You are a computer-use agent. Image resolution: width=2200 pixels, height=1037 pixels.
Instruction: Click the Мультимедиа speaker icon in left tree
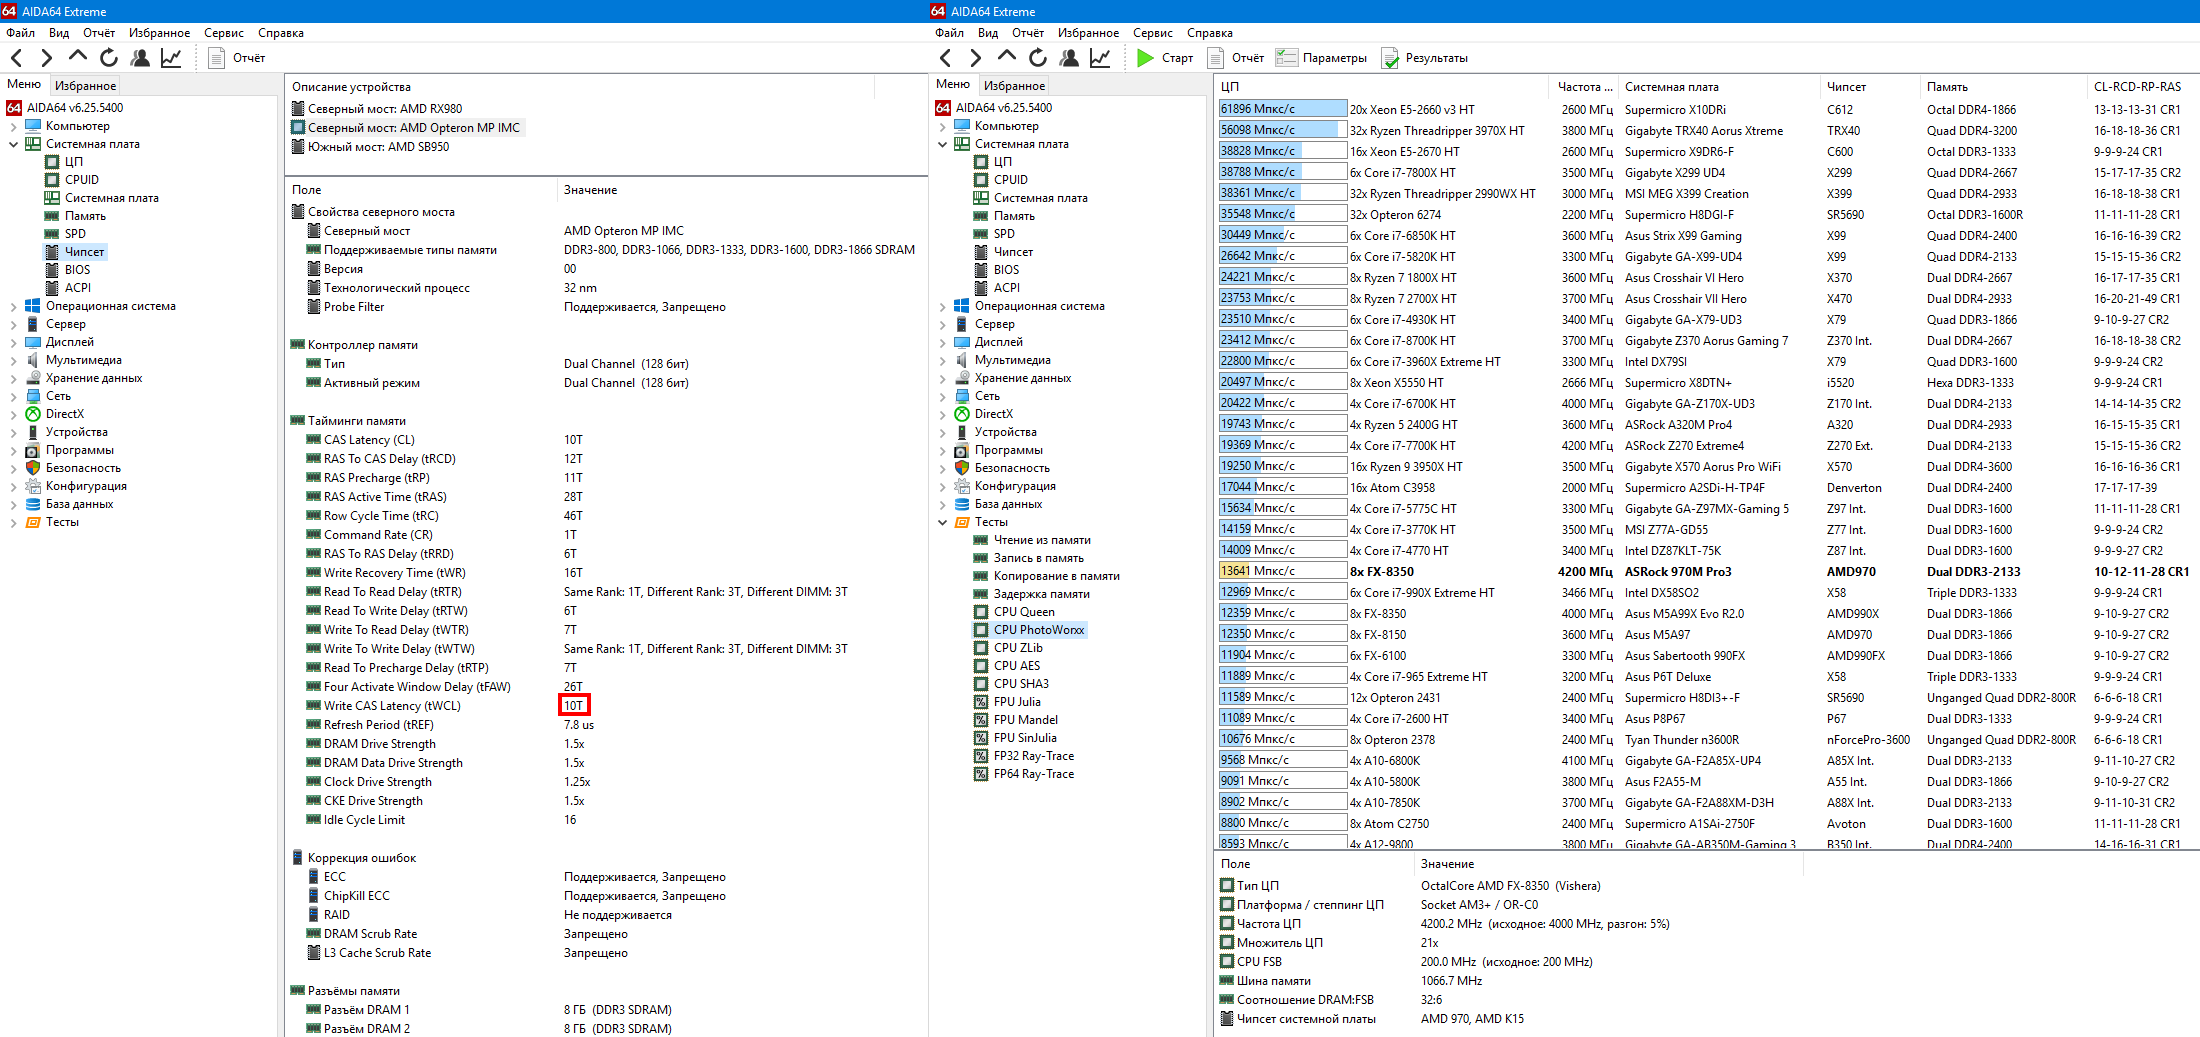point(33,360)
